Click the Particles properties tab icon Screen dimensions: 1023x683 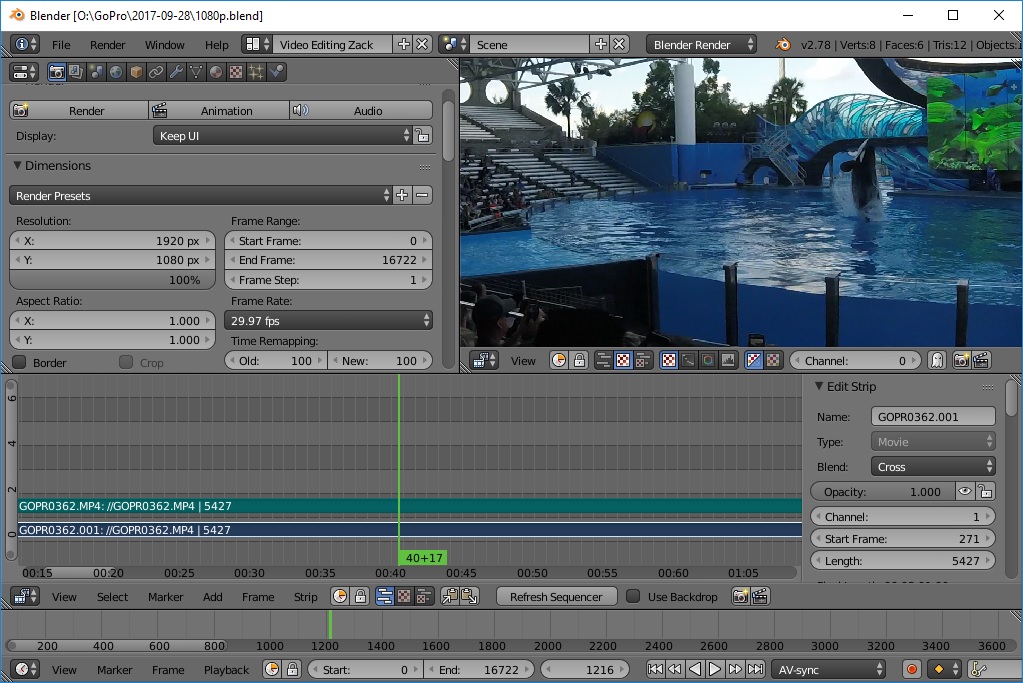[x=256, y=72]
